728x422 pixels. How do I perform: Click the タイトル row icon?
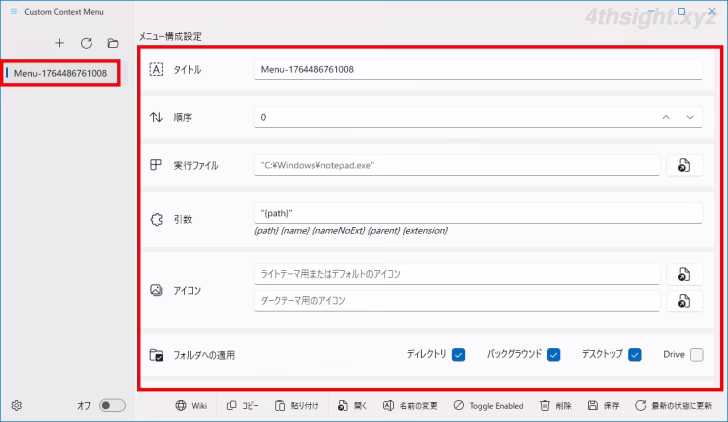pos(156,69)
